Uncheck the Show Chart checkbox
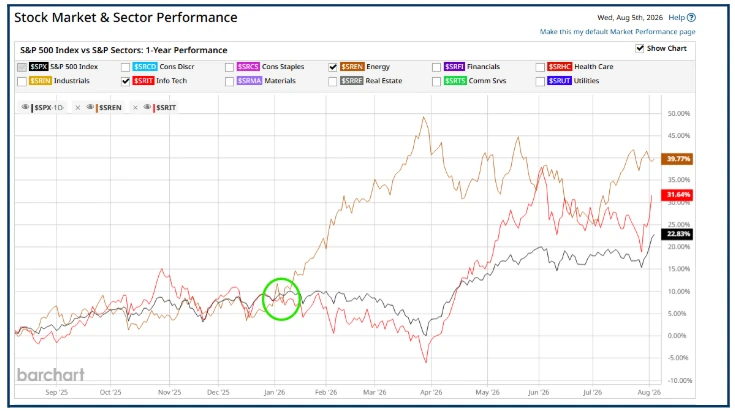 coord(639,48)
